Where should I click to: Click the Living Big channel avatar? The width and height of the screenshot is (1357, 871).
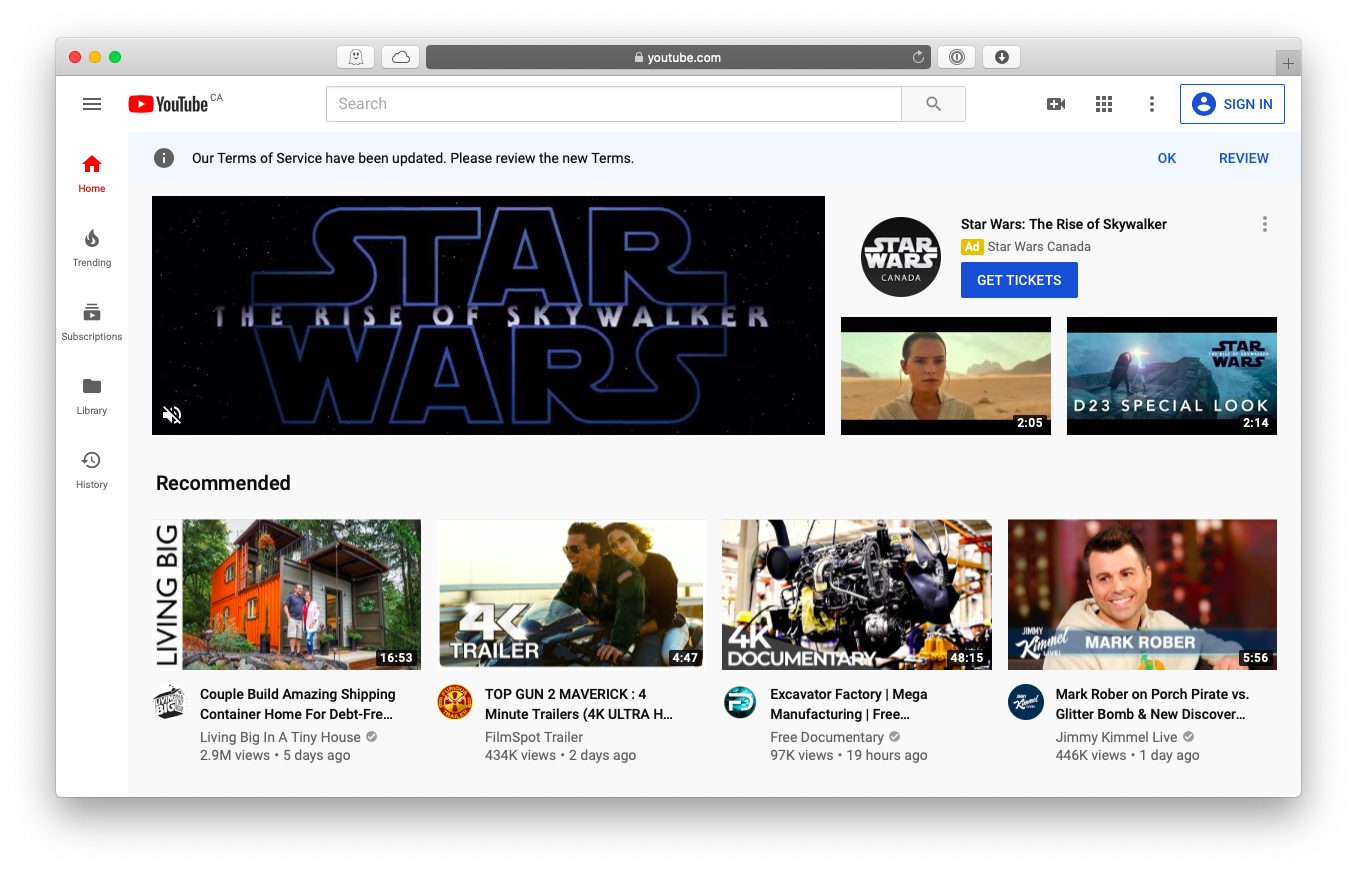point(170,702)
